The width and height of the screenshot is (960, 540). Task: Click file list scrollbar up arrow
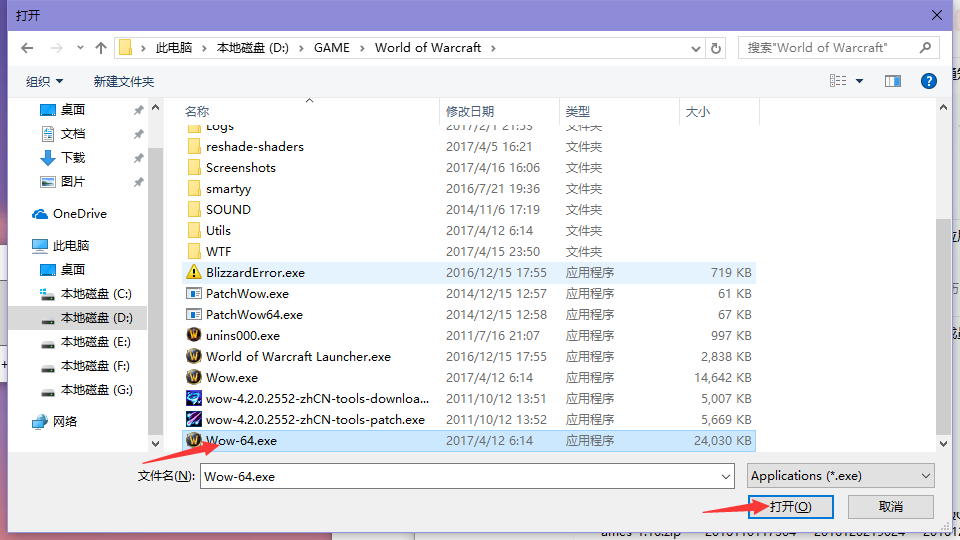click(943, 108)
